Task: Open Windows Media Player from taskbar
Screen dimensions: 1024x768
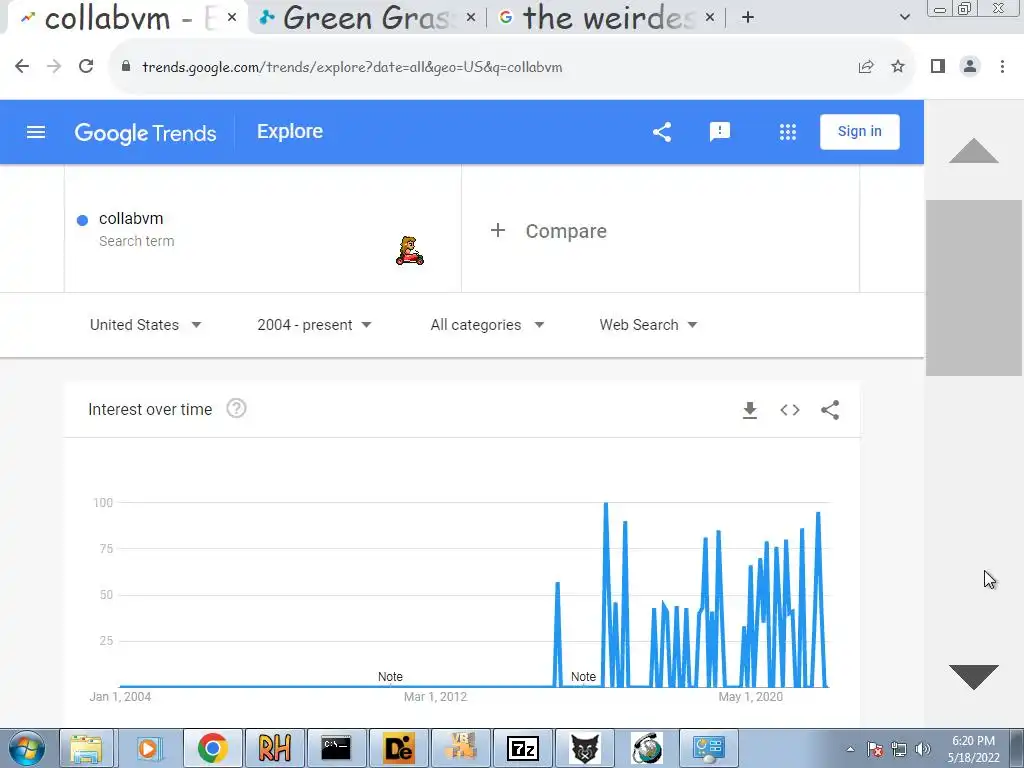Action: click(149, 748)
